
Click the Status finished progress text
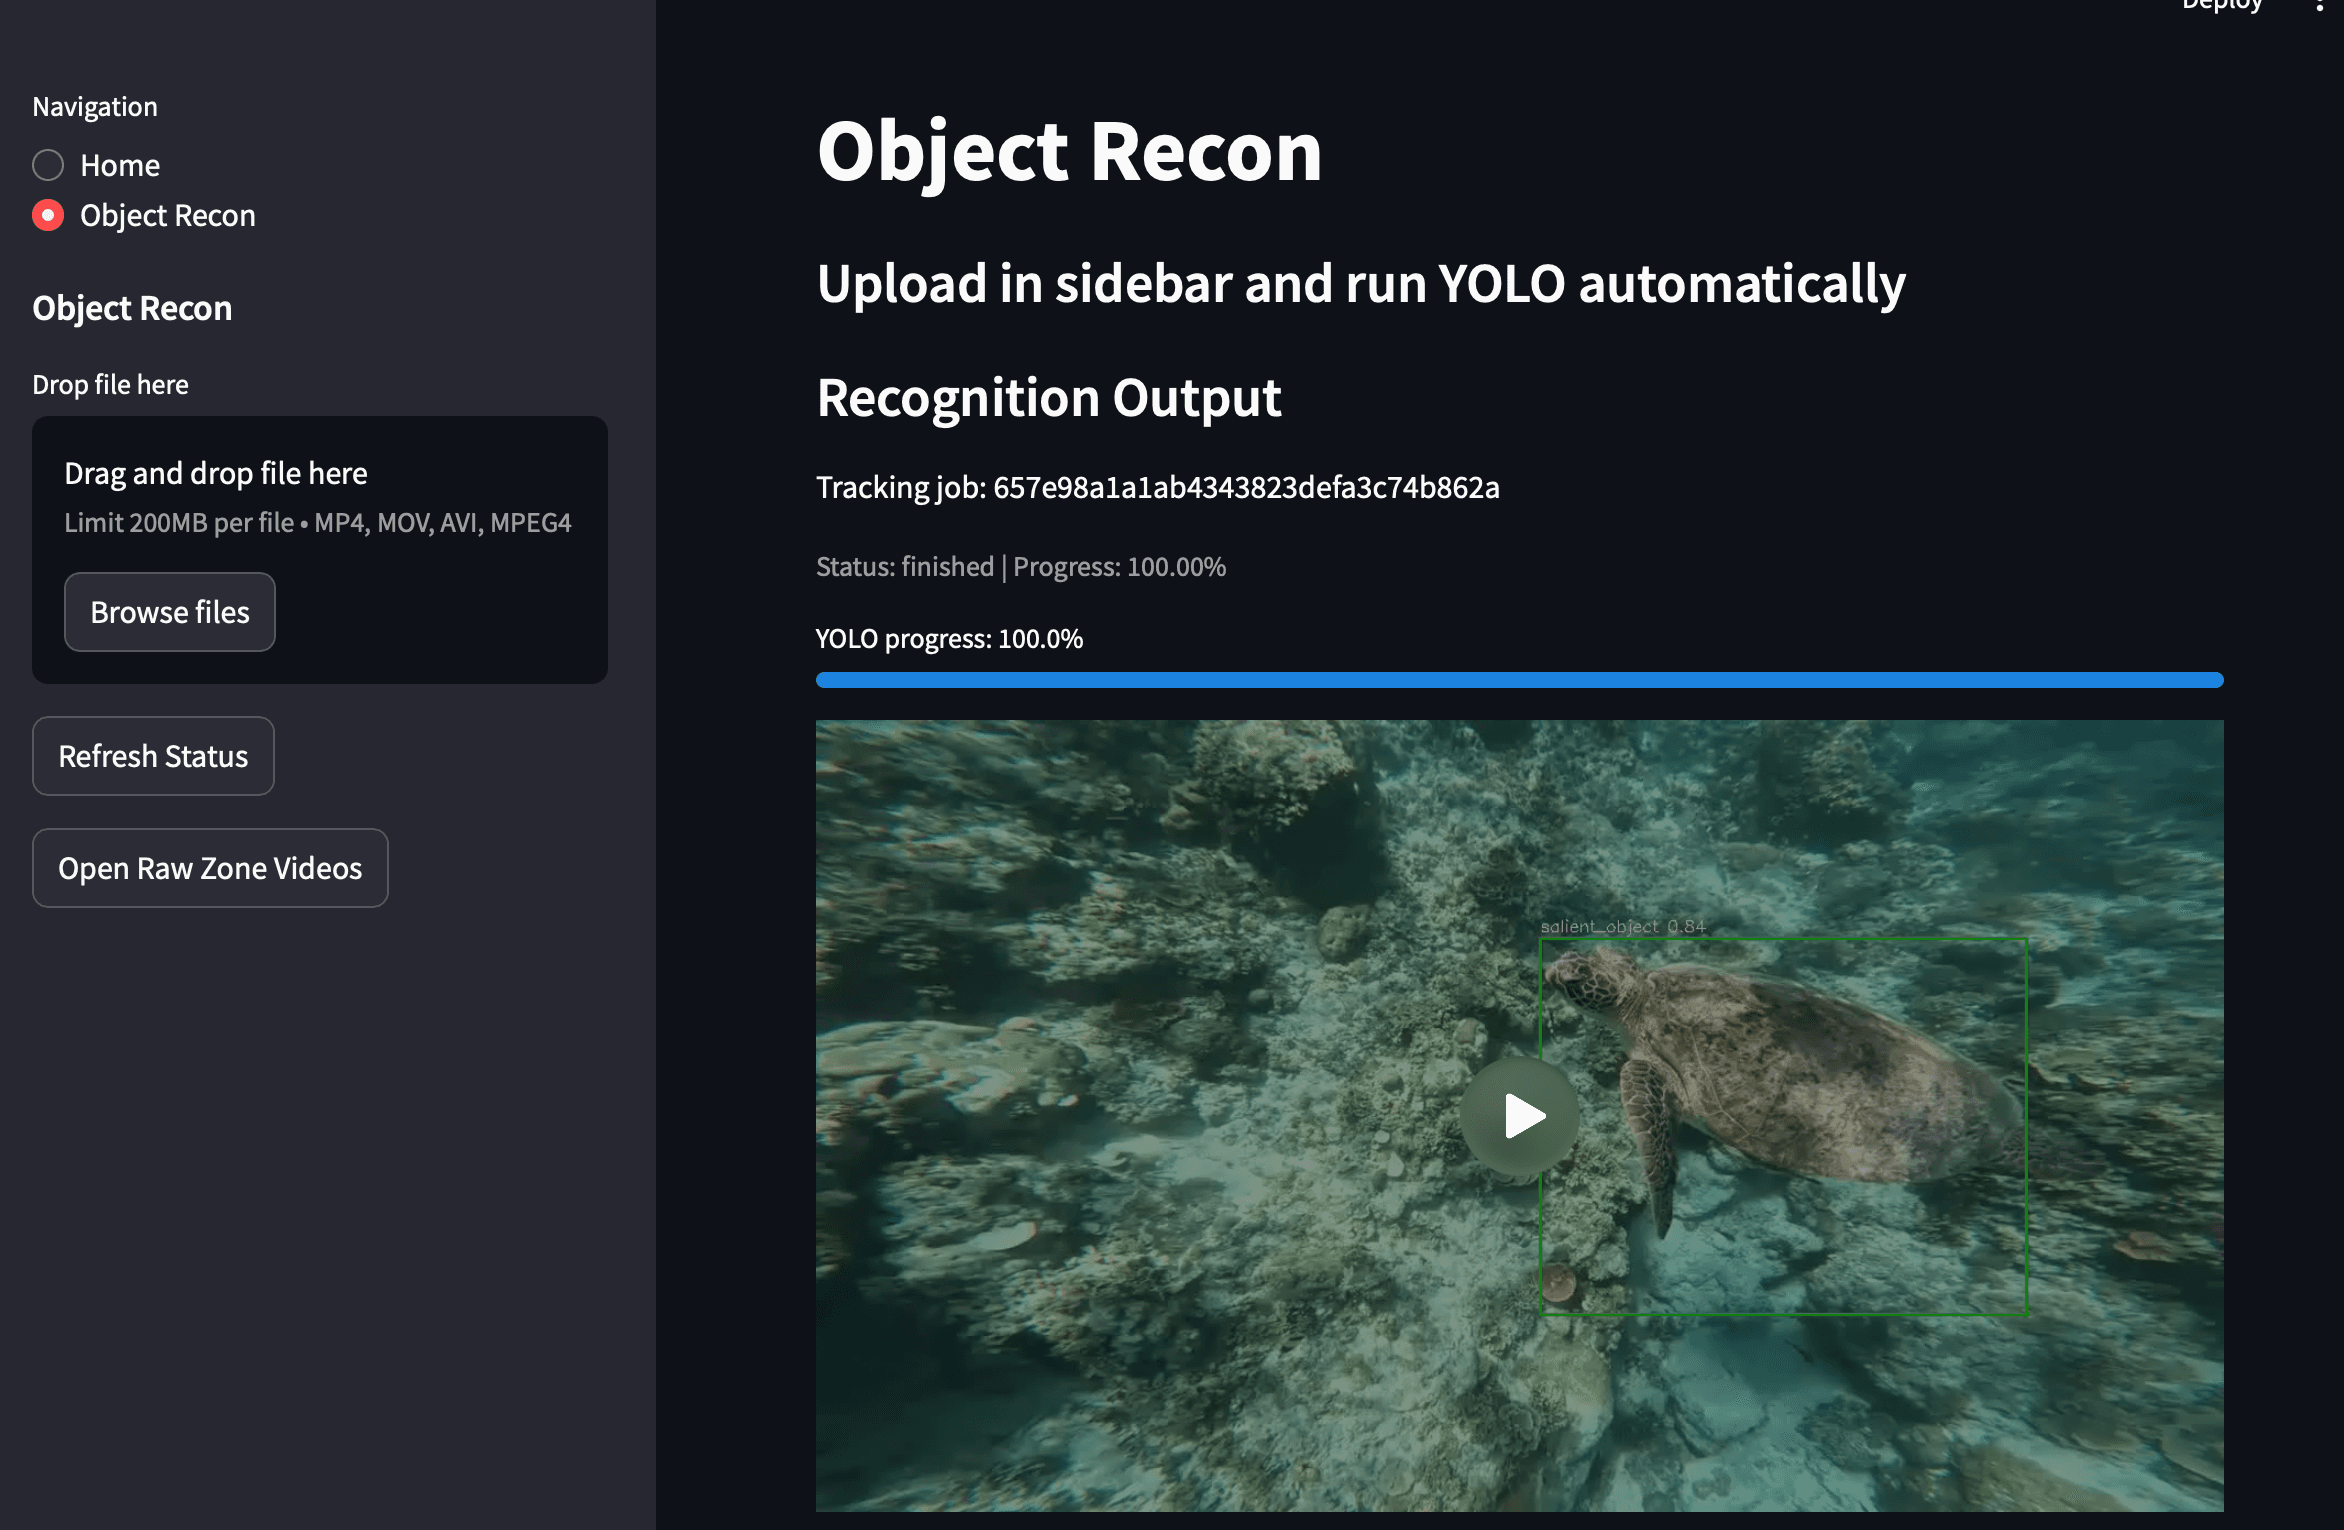point(1020,566)
